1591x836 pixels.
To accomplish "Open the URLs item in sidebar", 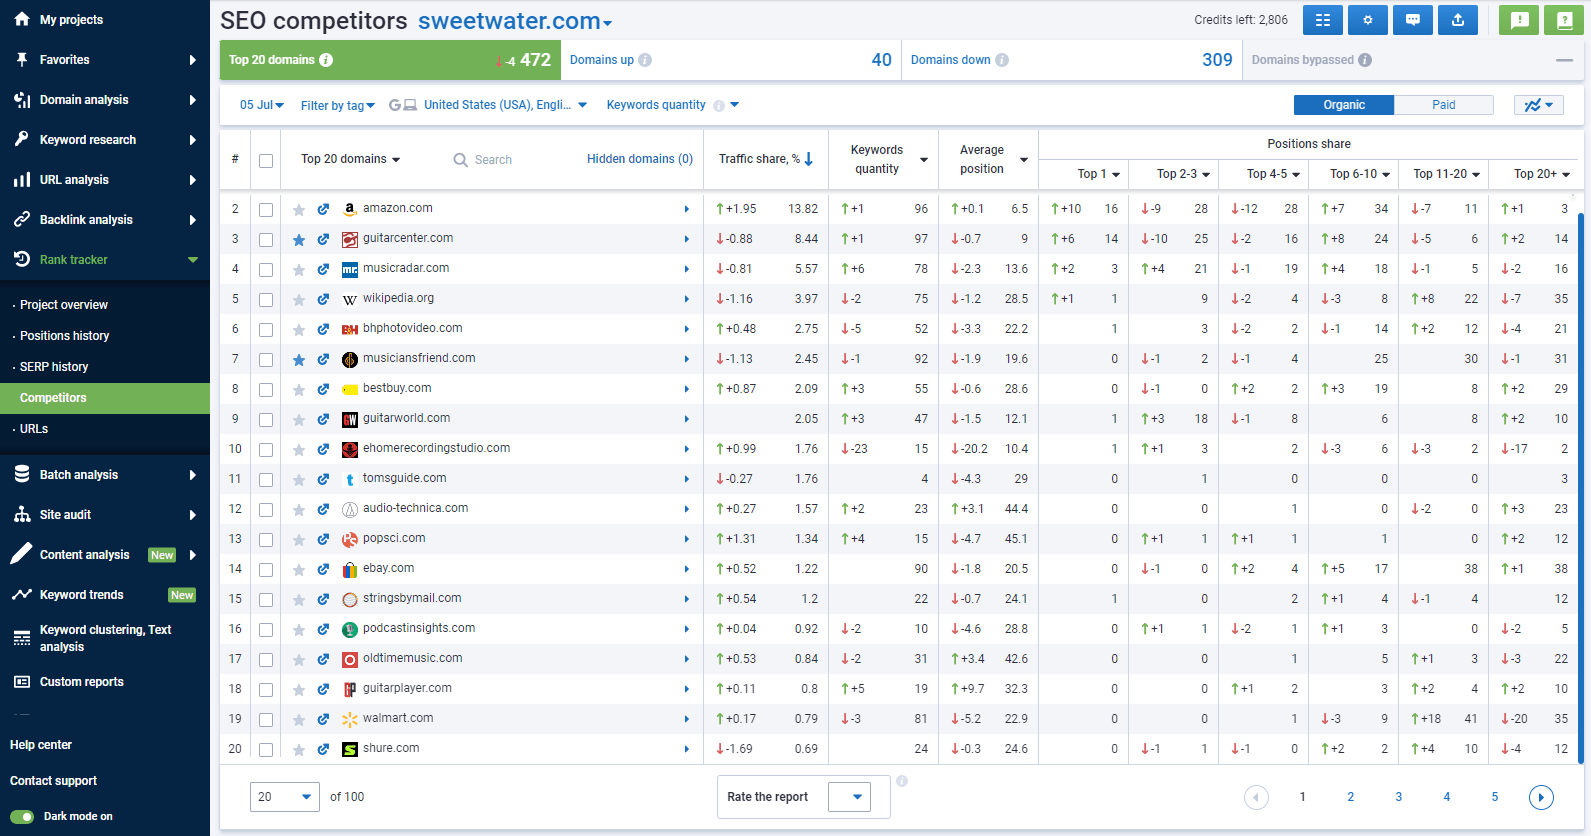I will (34, 429).
